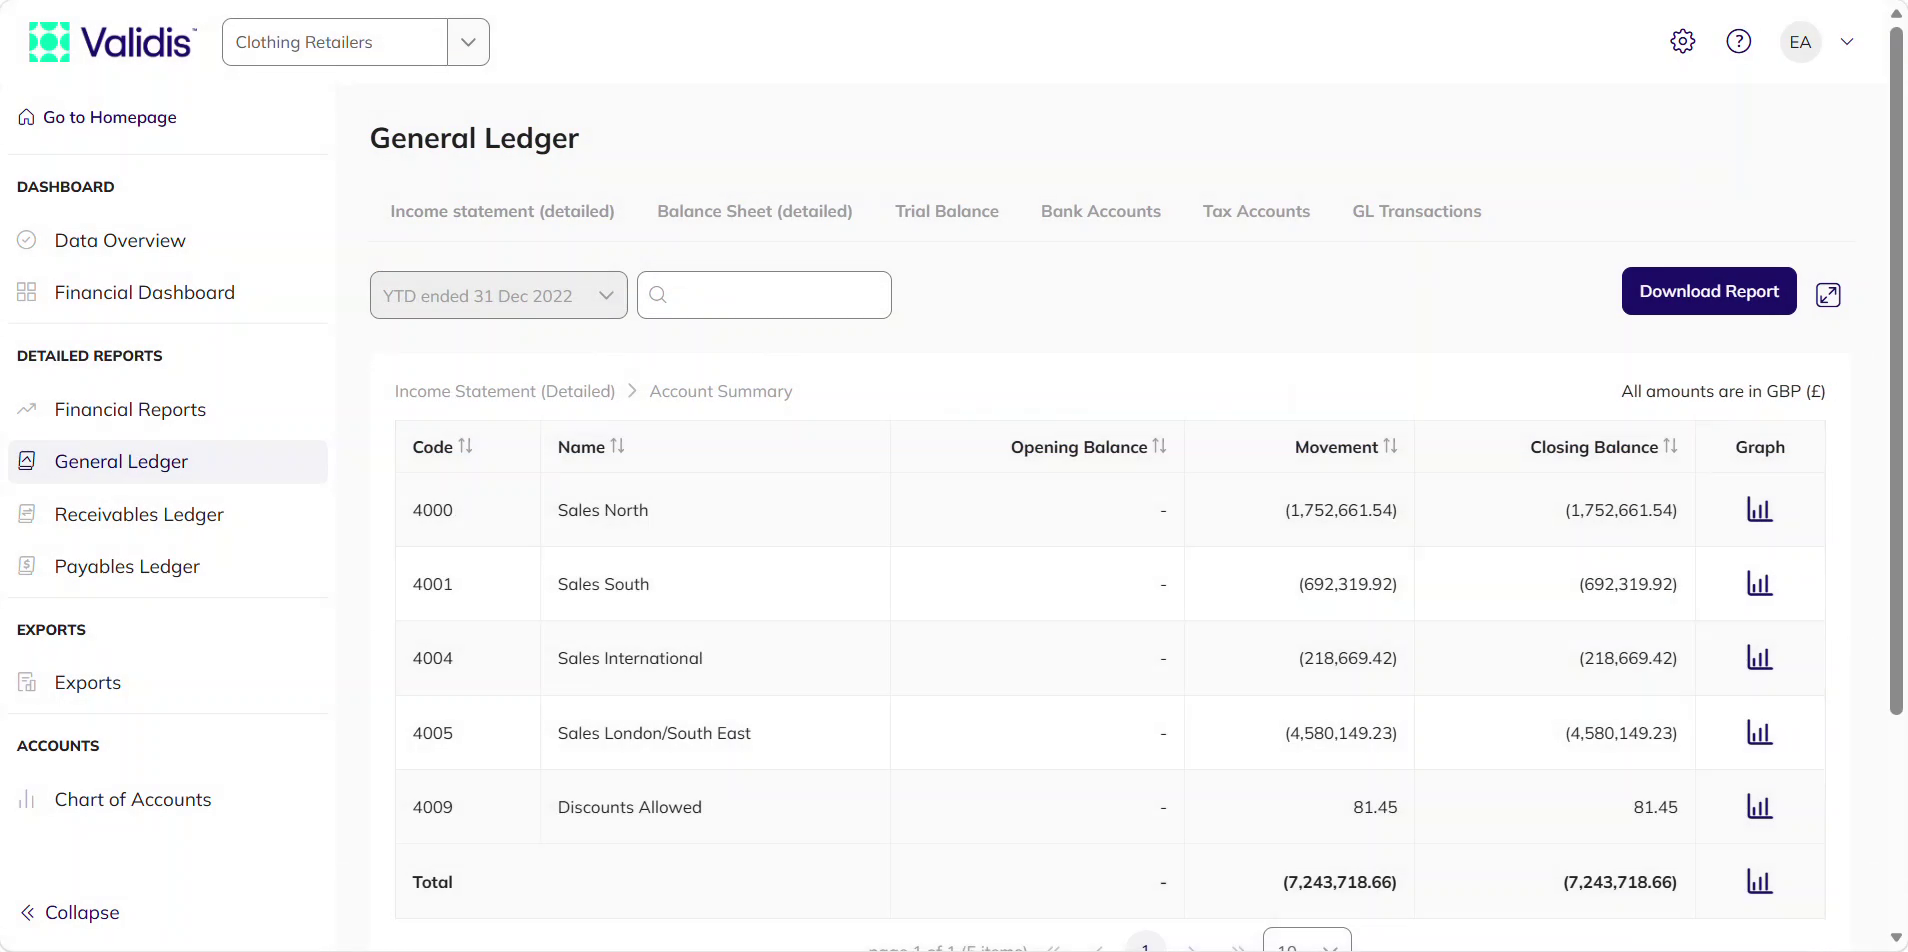Switch to Income statement (detailed) tab
Image resolution: width=1908 pixels, height=952 pixels.
(502, 211)
